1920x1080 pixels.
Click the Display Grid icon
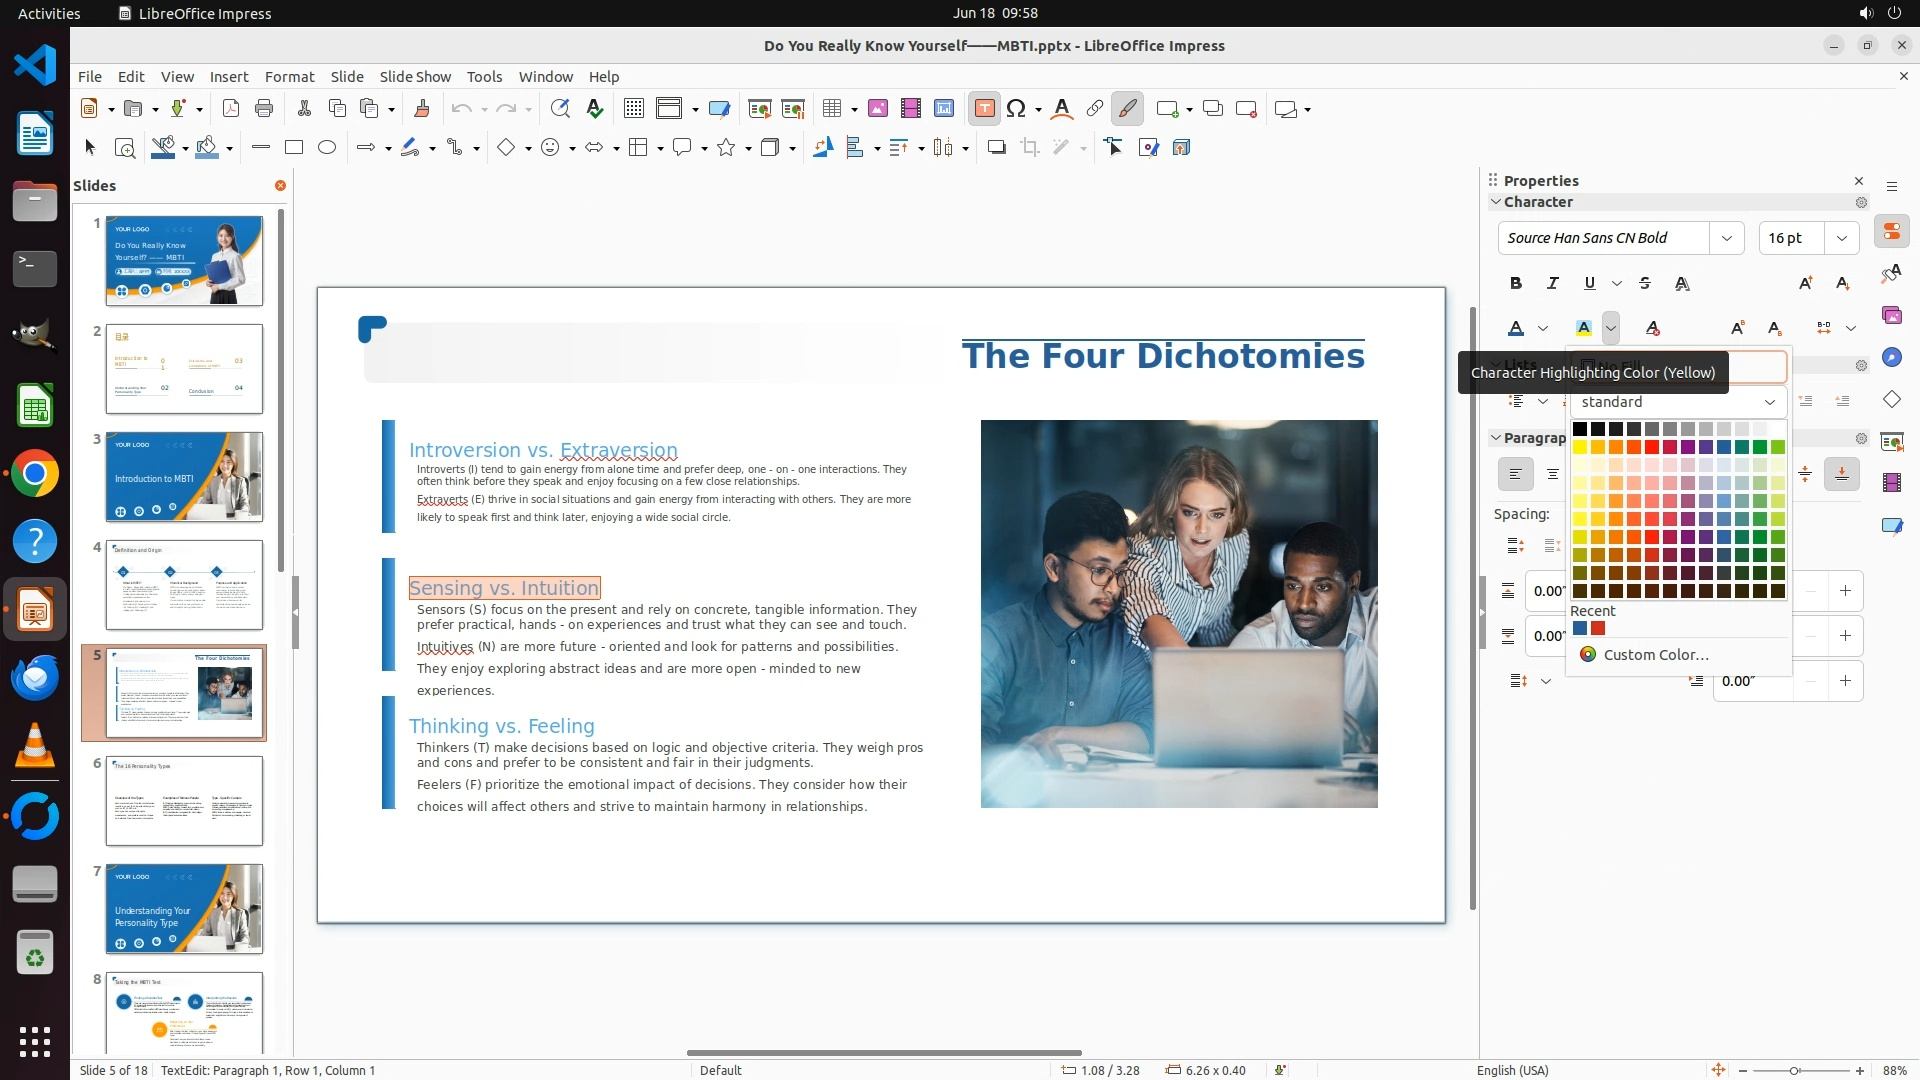pyautogui.click(x=633, y=109)
